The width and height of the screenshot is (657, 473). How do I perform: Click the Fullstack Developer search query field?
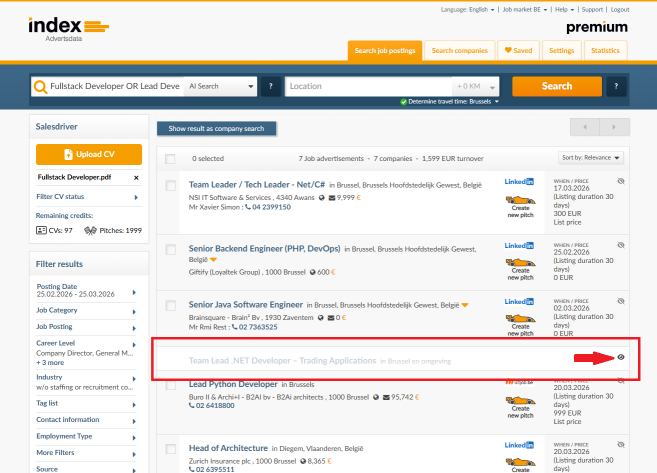(115, 86)
